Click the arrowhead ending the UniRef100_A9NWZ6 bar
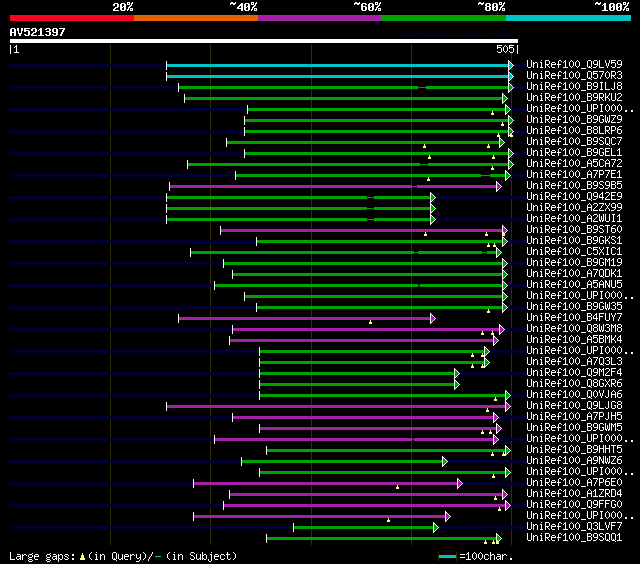Image resolution: width=640 pixels, height=564 pixels. 445,462
